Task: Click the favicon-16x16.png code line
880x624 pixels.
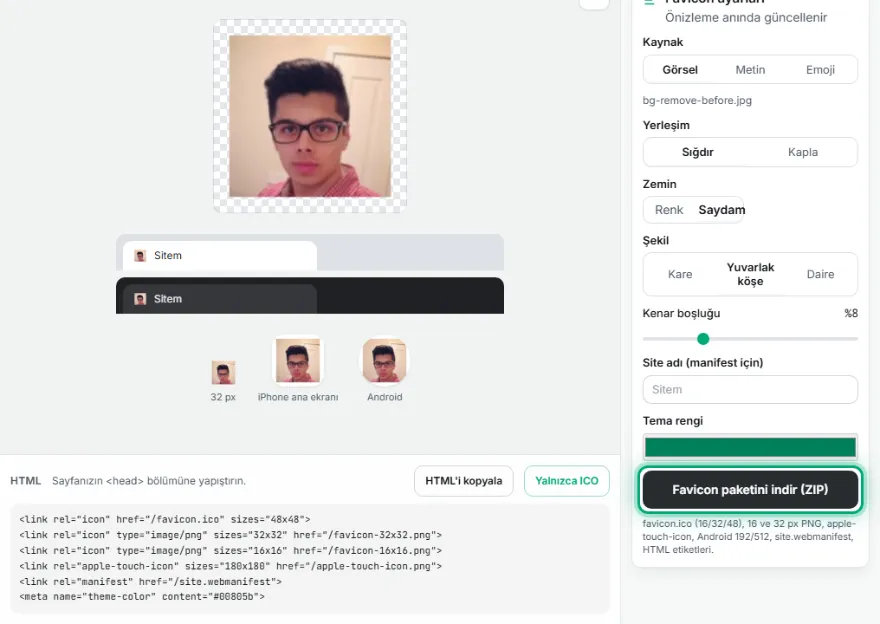Action: point(231,550)
